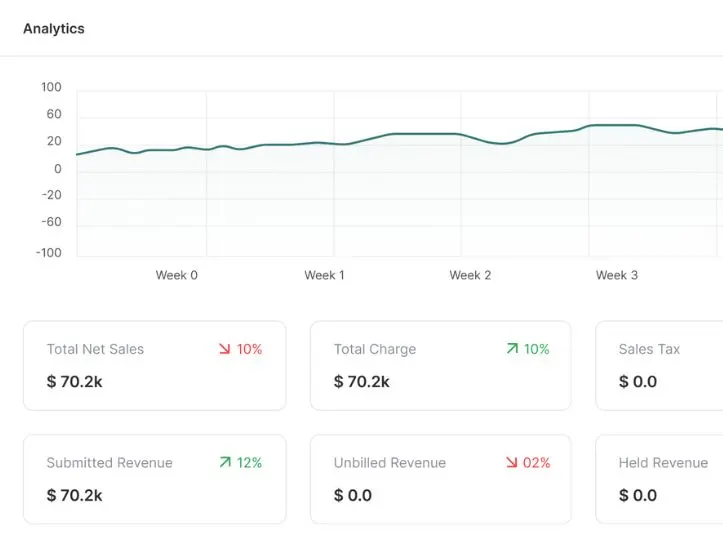
Task: Click the 100 label on the chart's y-axis
Action: pos(51,88)
